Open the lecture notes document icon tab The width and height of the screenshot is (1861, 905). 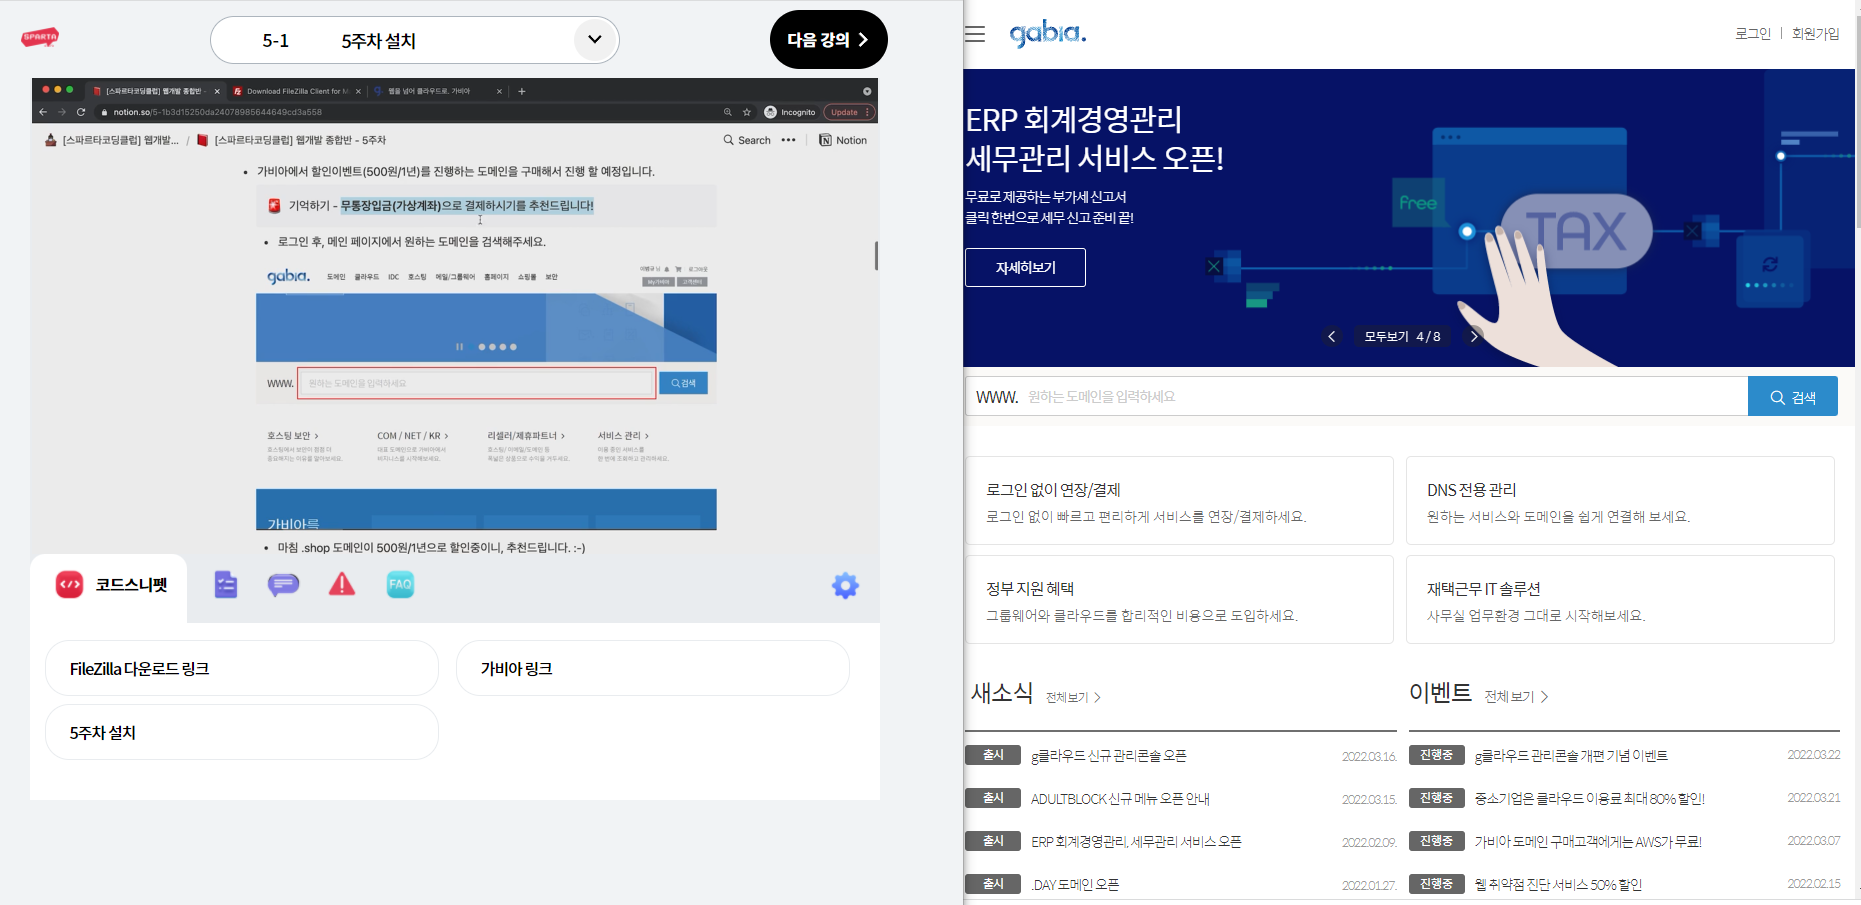click(226, 585)
